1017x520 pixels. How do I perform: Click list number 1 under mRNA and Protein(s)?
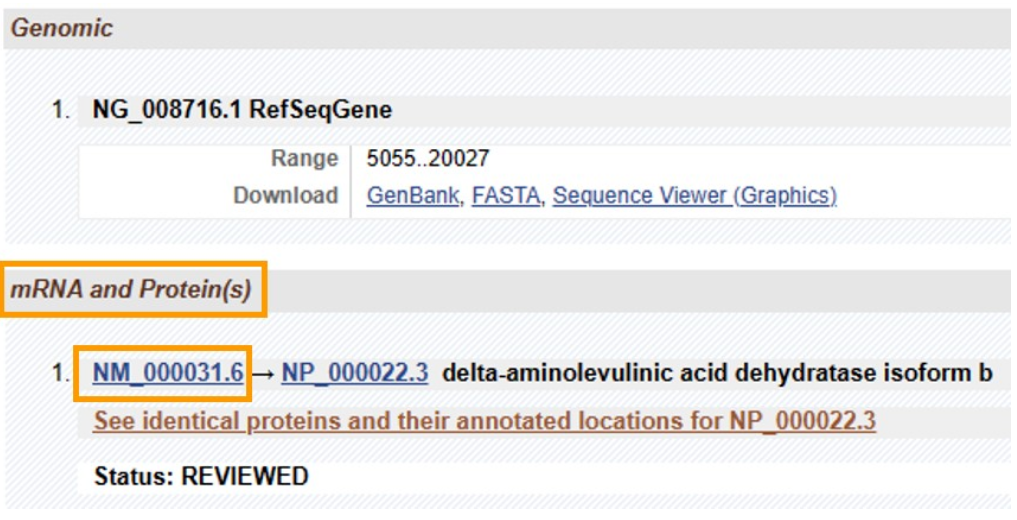pos(60,373)
